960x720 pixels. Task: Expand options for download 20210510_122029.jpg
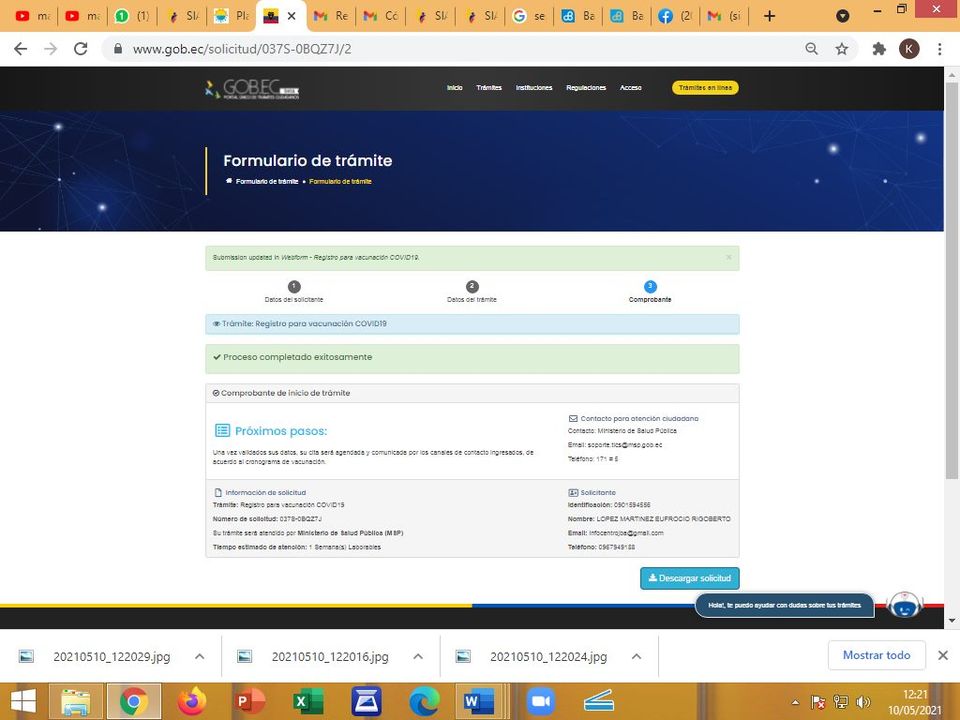tap(199, 656)
